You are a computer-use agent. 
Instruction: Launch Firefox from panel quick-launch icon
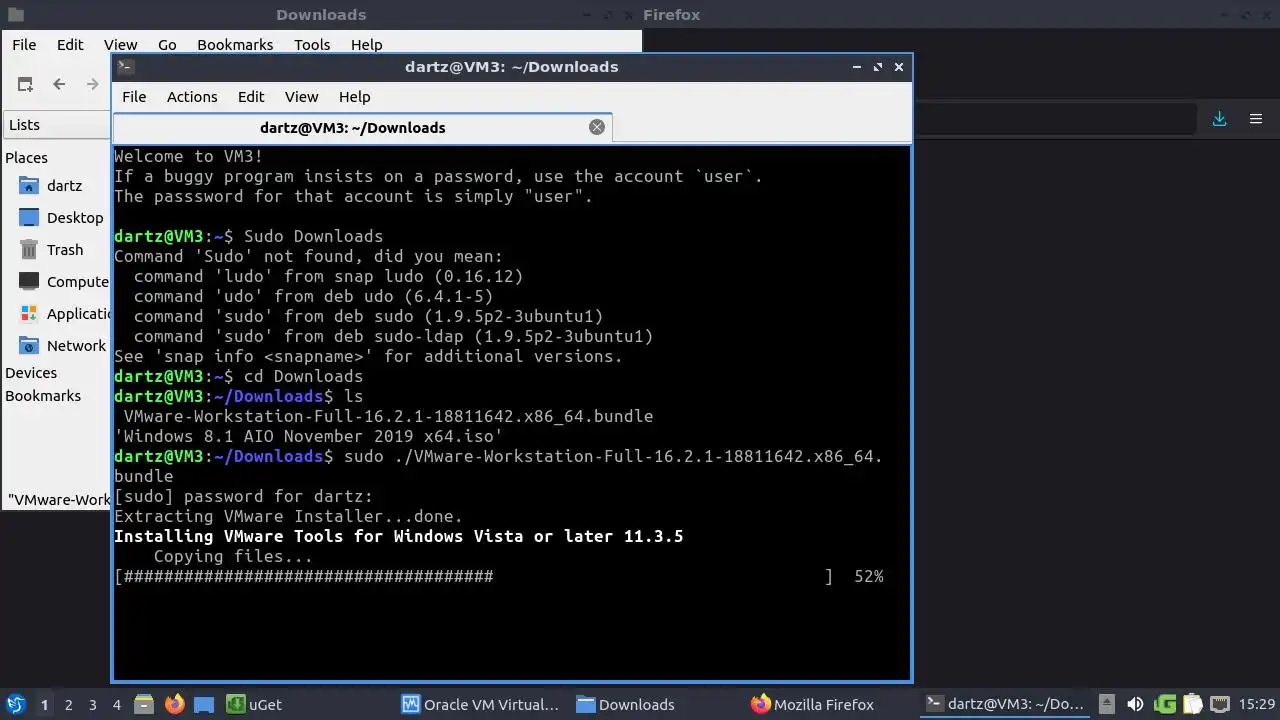[x=174, y=705]
